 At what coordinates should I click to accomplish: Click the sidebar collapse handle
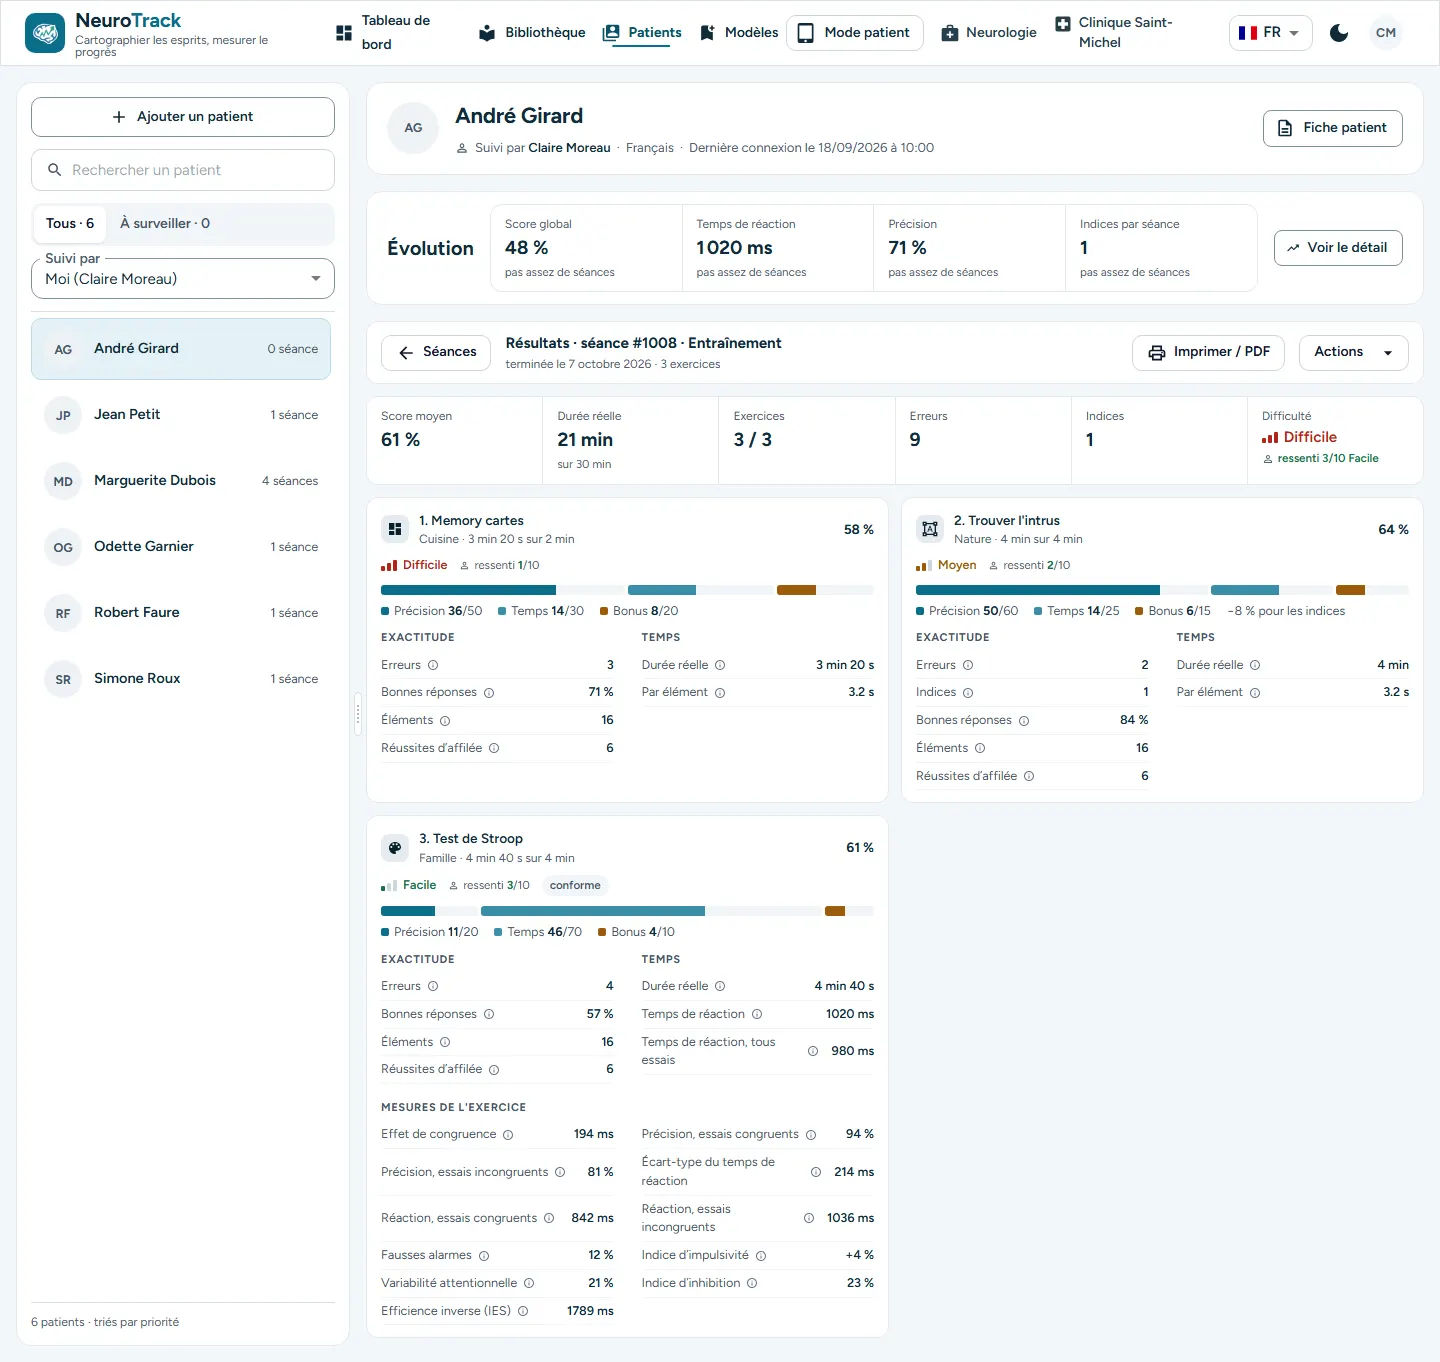point(358,714)
